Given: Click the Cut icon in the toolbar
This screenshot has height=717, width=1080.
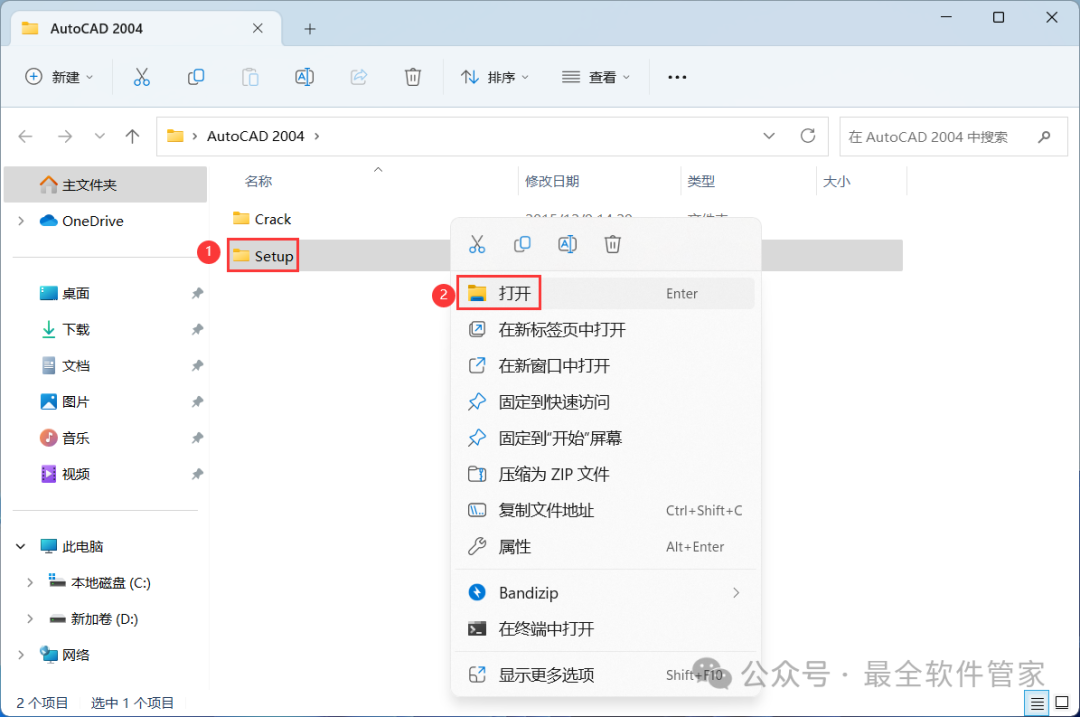Looking at the screenshot, I should click(x=141, y=77).
